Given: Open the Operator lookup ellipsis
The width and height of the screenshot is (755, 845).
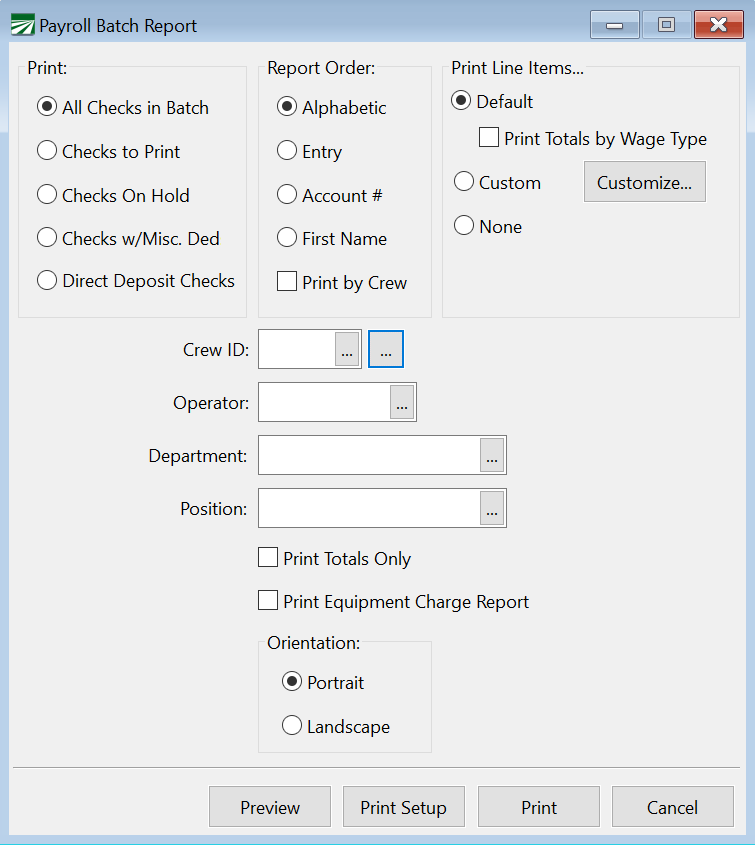Looking at the screenshot, I should click(402, 402).
